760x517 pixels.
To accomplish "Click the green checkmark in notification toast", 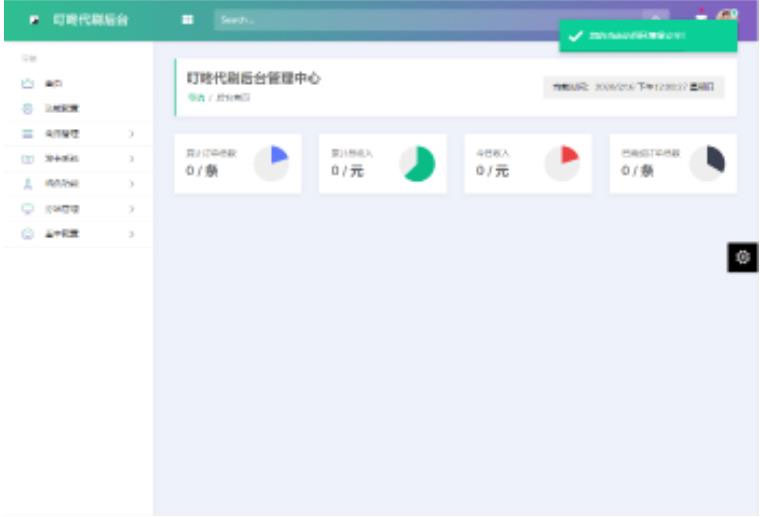I will pyautogui.click(x=574, y=36).
